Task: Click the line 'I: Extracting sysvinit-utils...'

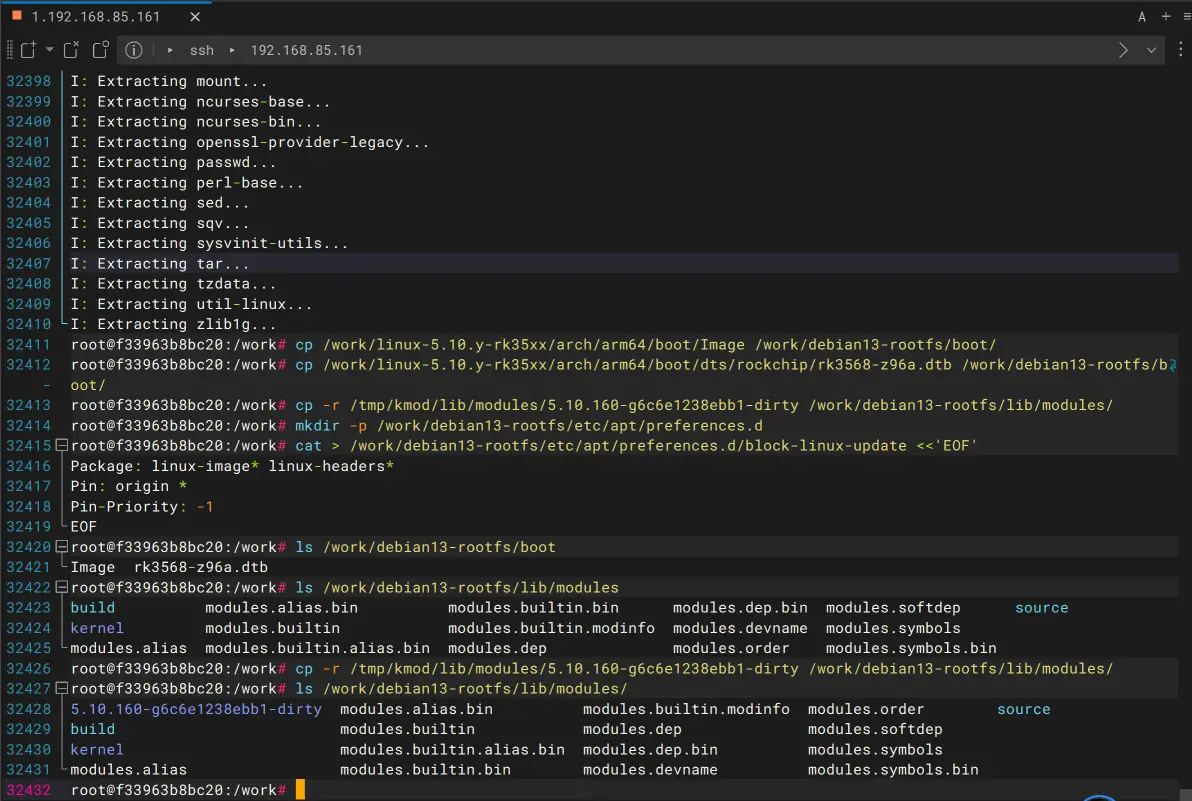Action: 209,243
